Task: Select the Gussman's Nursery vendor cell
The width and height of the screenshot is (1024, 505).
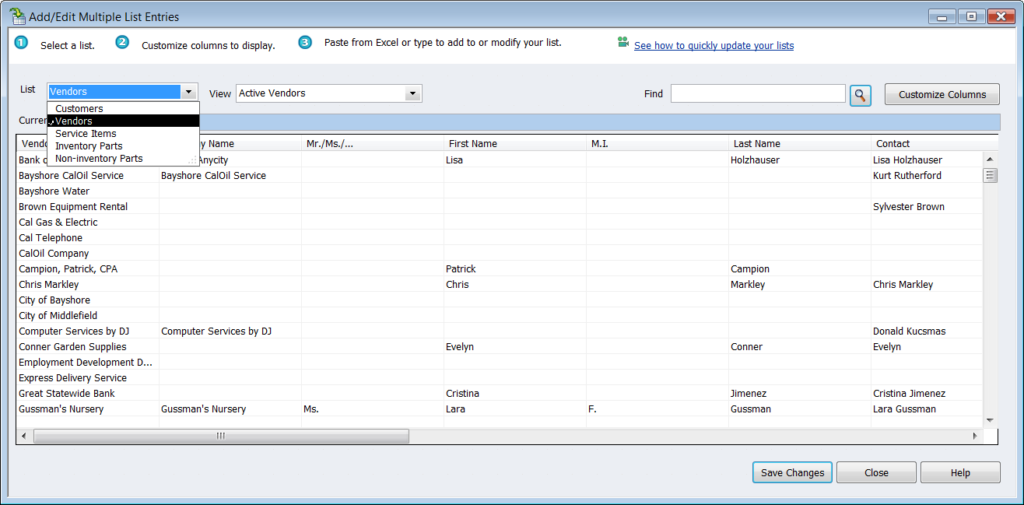Action: (61, 409)
